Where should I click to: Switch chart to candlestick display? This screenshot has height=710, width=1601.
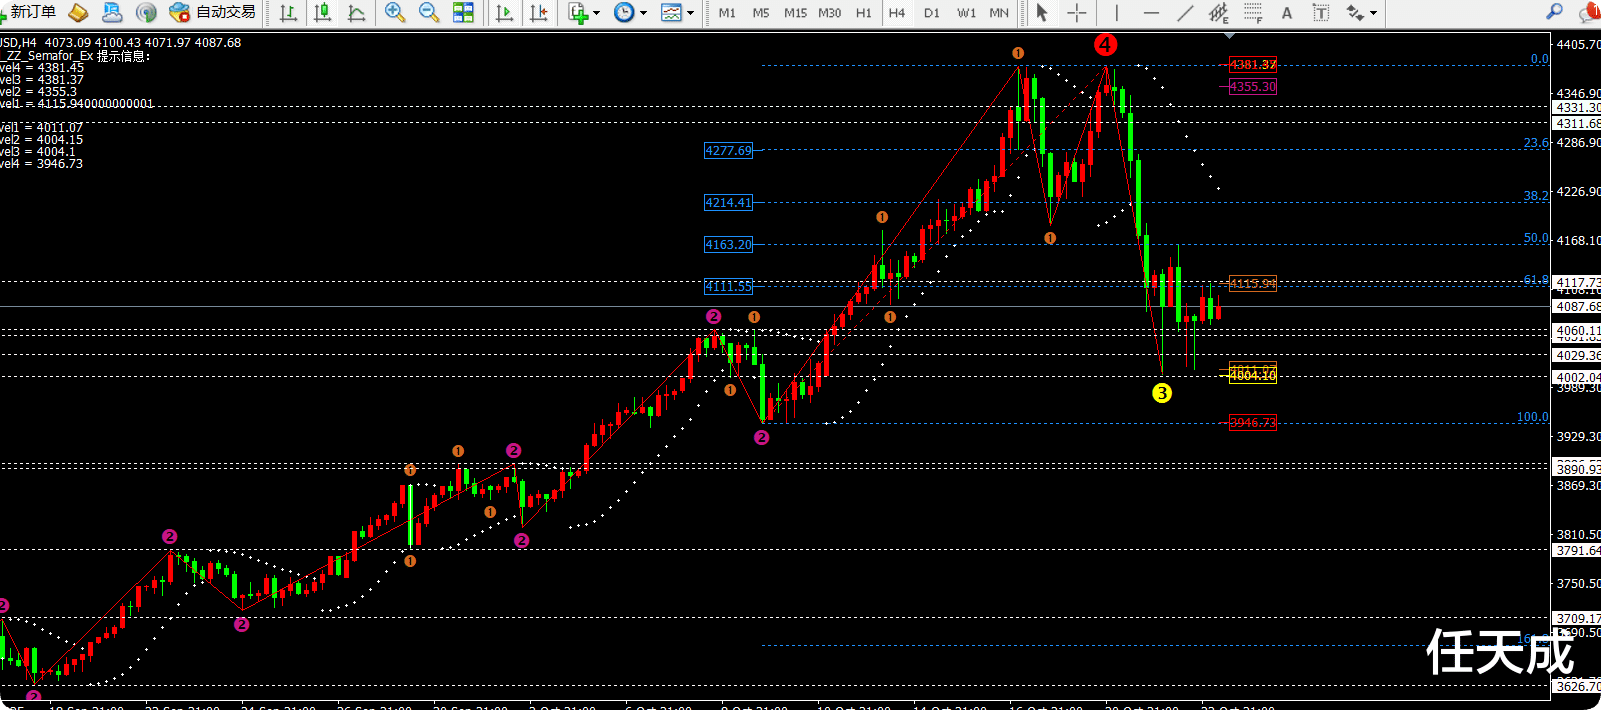coord(322,12)
